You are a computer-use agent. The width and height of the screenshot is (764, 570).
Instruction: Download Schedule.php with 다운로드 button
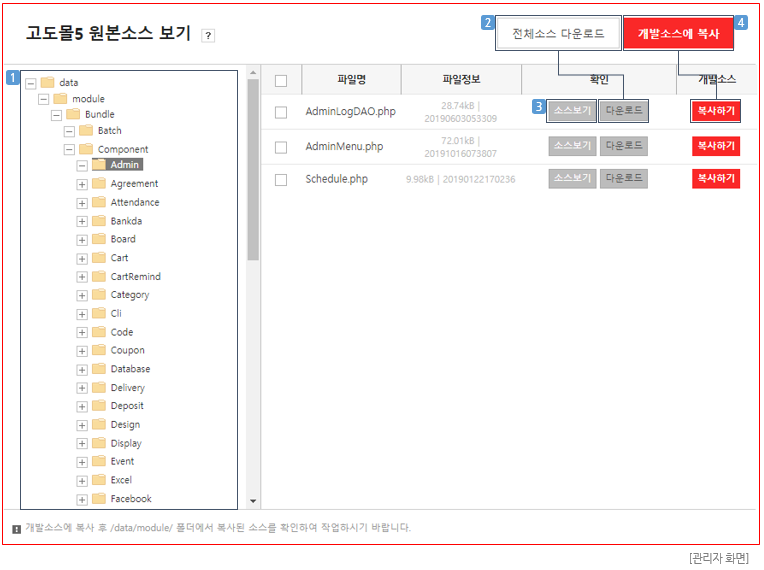(624, 179)
